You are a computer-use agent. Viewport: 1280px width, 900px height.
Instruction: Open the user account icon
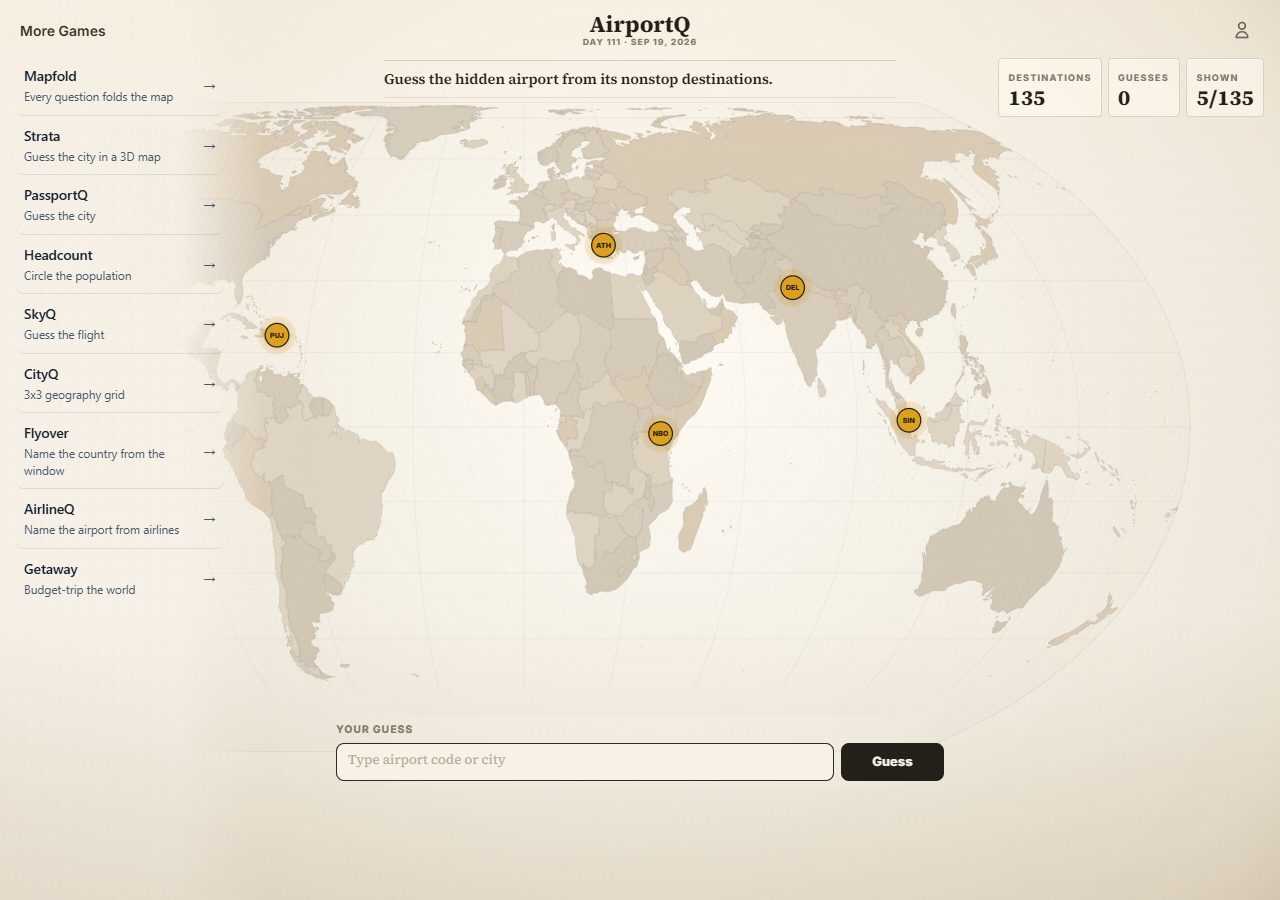tap(1242, 30)
